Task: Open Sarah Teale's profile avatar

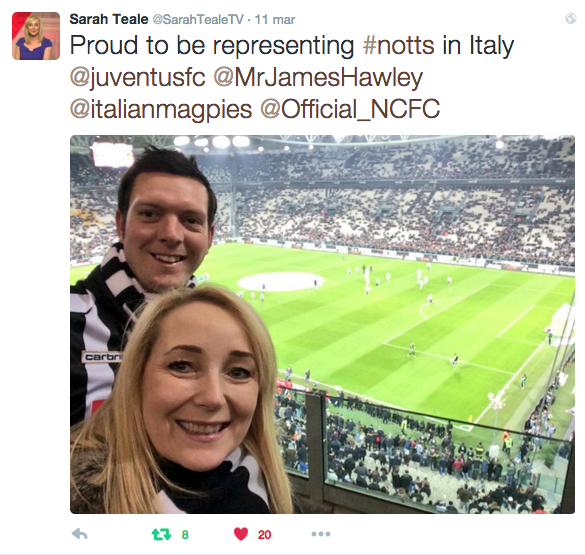Action: point(36,36)
